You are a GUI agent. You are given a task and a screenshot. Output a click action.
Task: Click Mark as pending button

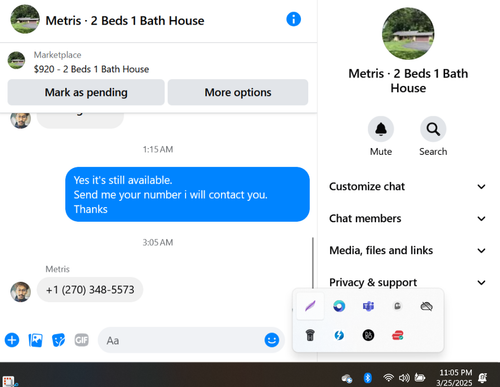86,92
